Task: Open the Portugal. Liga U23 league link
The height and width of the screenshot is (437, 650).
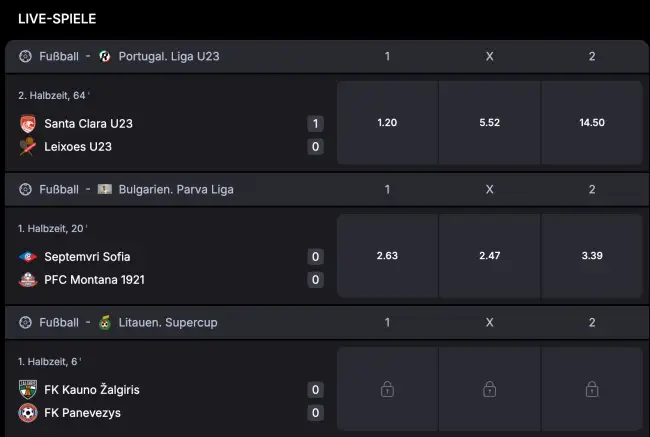Action: [168, 56]
